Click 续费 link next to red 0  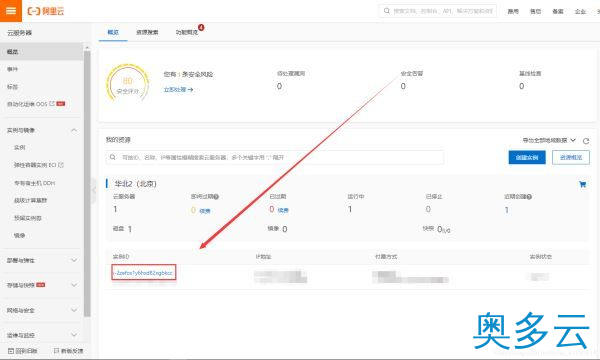click(283, 210)
